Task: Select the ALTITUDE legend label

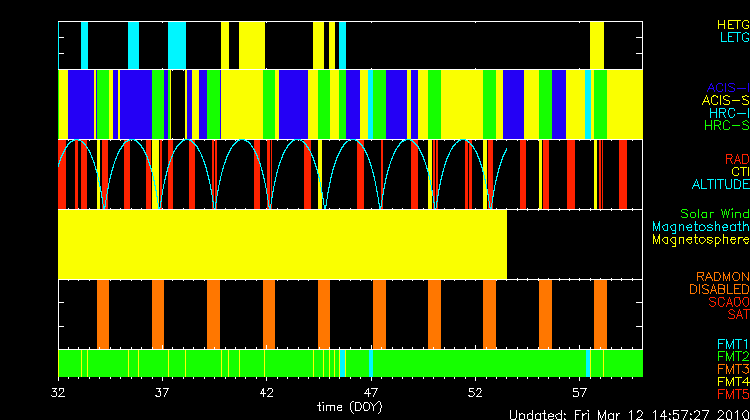Action: [x=720, y=185]
